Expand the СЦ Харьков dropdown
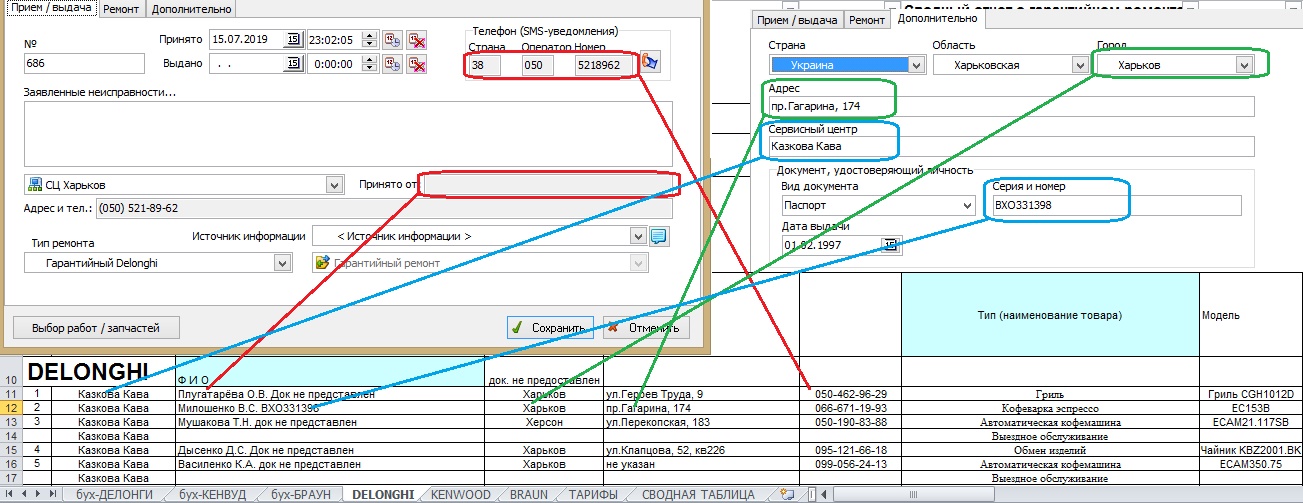Image resolution: width=1303 pixels, height=503 pixels. pyautogui.click(x=334, y=185)
